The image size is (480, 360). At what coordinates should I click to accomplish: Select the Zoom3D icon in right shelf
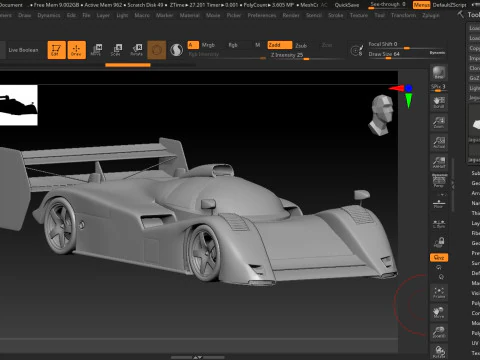(439, 332)
